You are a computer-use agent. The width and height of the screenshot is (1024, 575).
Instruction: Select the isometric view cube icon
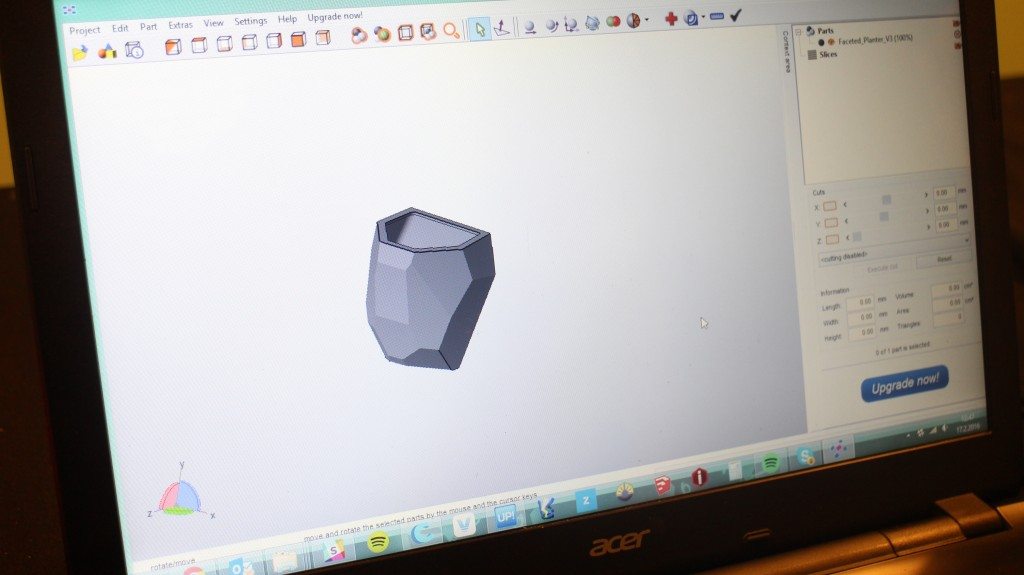(173, 46)
